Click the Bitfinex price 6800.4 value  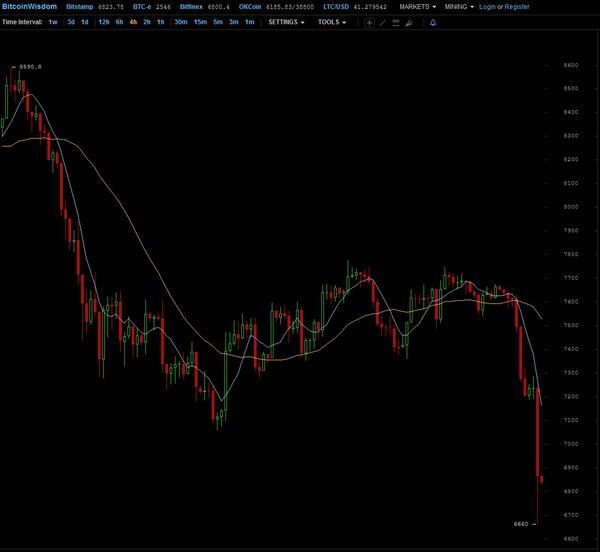click(x=218, y=7)
